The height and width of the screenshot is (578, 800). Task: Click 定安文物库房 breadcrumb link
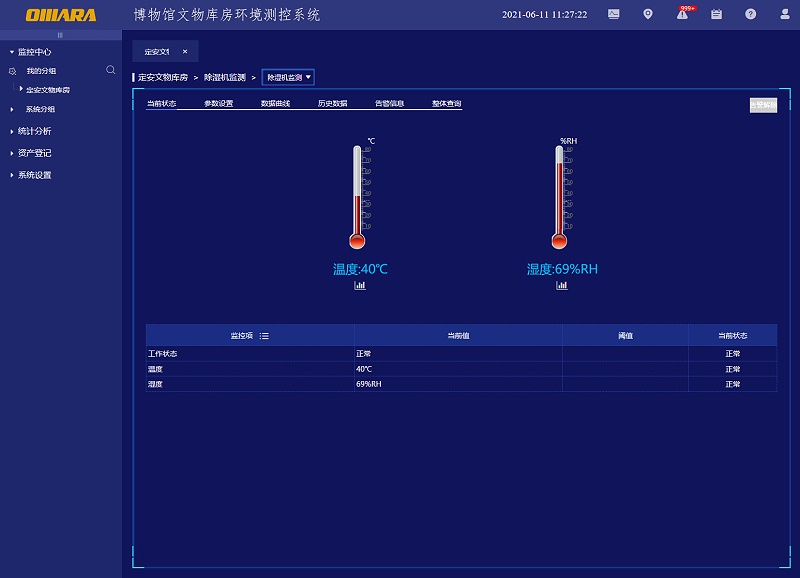pyautogui.click(x=162, y=77)
